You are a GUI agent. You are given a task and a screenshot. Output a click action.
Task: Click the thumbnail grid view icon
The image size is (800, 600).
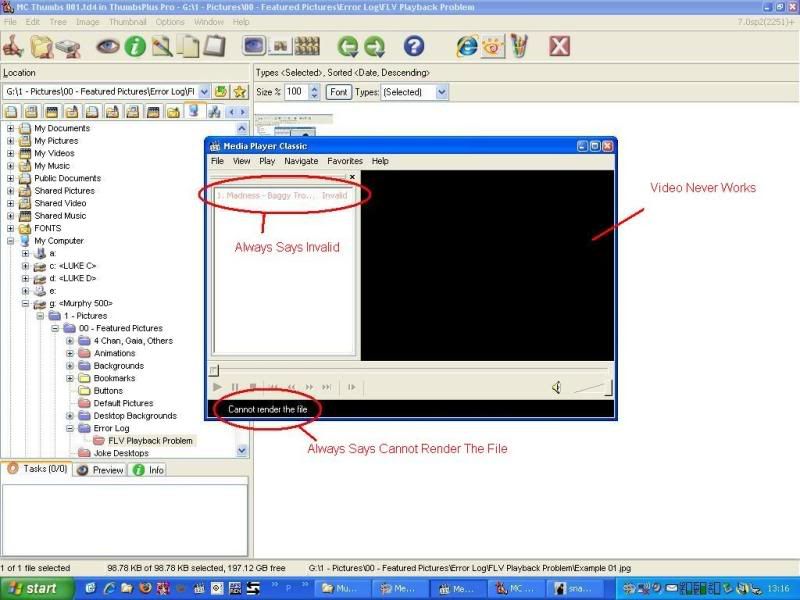click(x=307, y=46)
